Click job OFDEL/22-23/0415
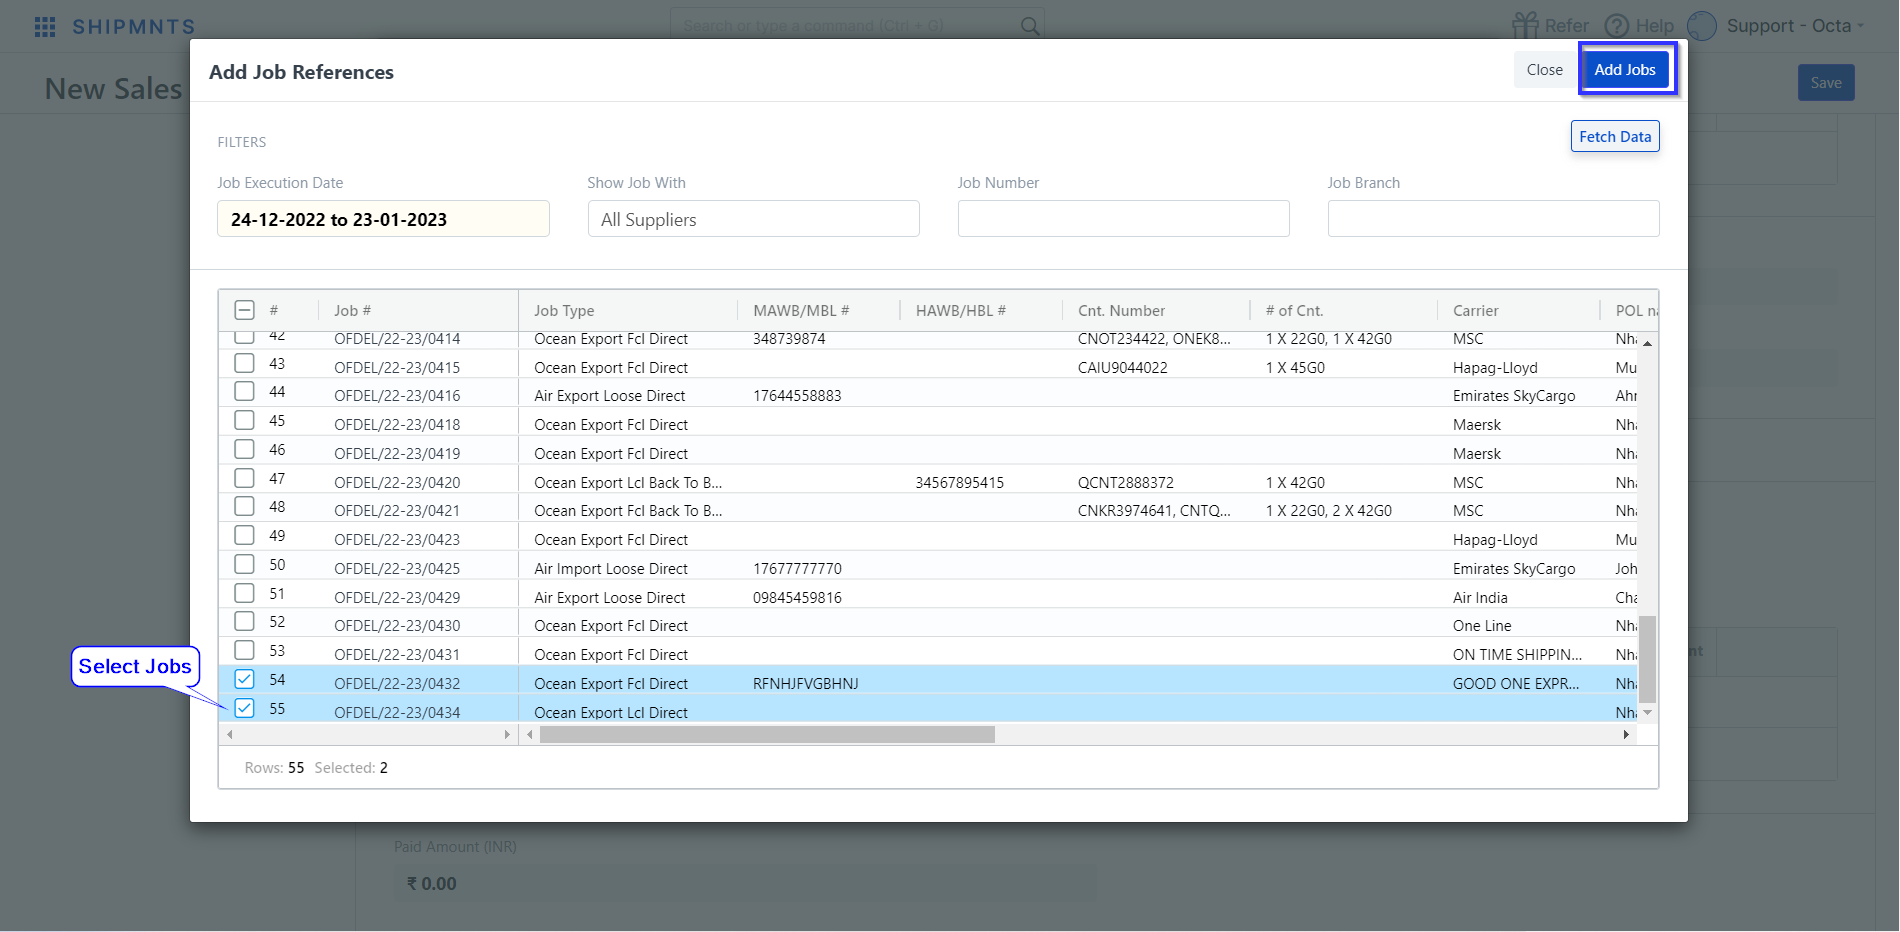The image size is (1900, 932). pyautogui.click(x=397, y=368)
